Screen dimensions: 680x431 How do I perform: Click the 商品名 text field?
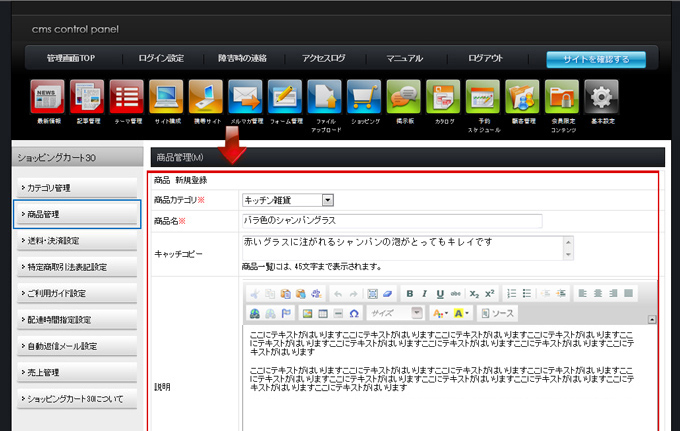click(x=391, y=221)
